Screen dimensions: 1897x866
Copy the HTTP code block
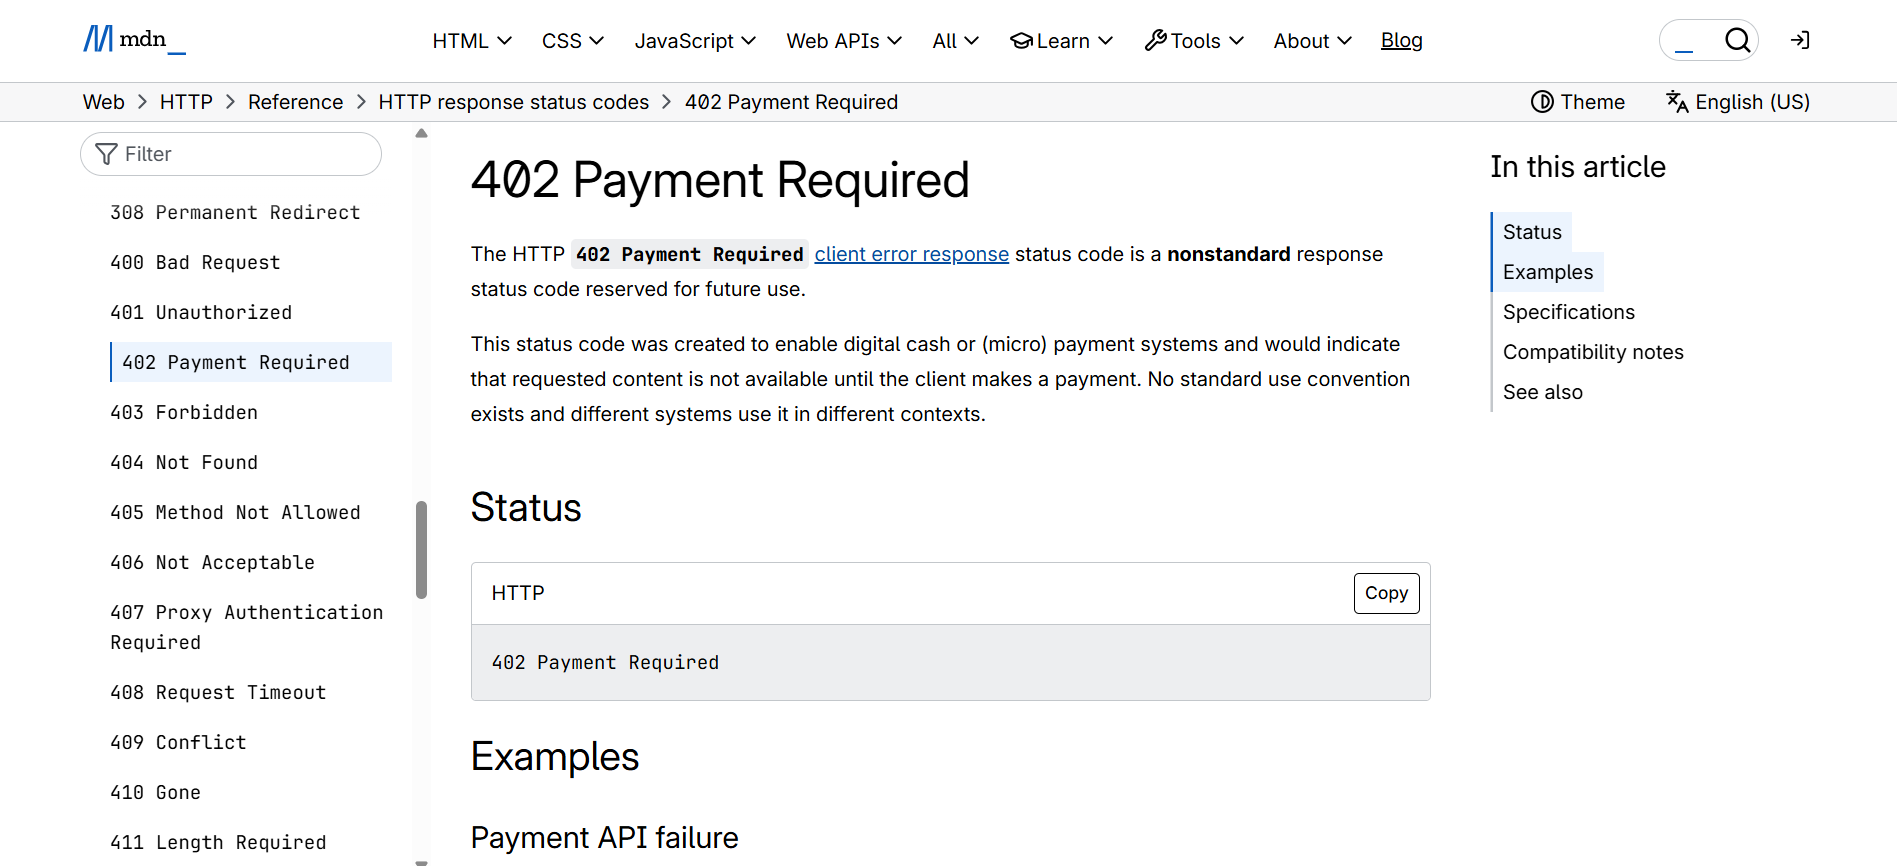click(x=1386, y=593)
